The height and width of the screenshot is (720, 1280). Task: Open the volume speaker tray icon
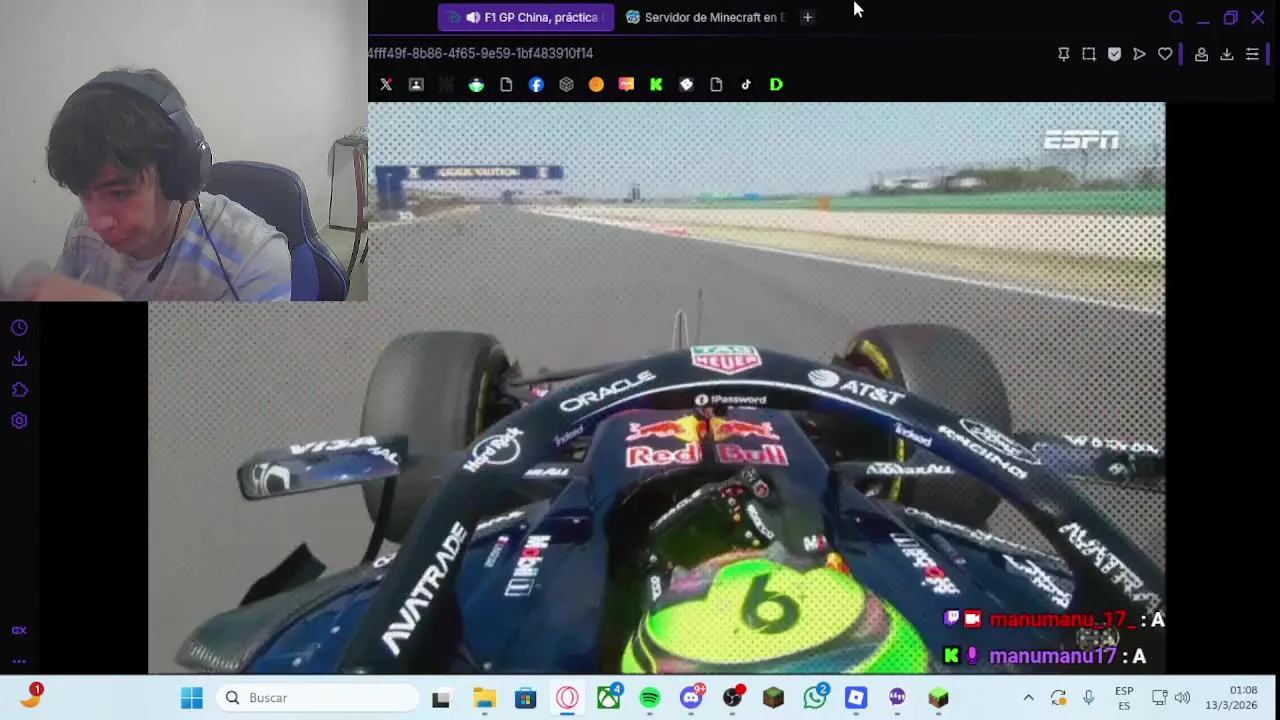tap(1182, 698)
